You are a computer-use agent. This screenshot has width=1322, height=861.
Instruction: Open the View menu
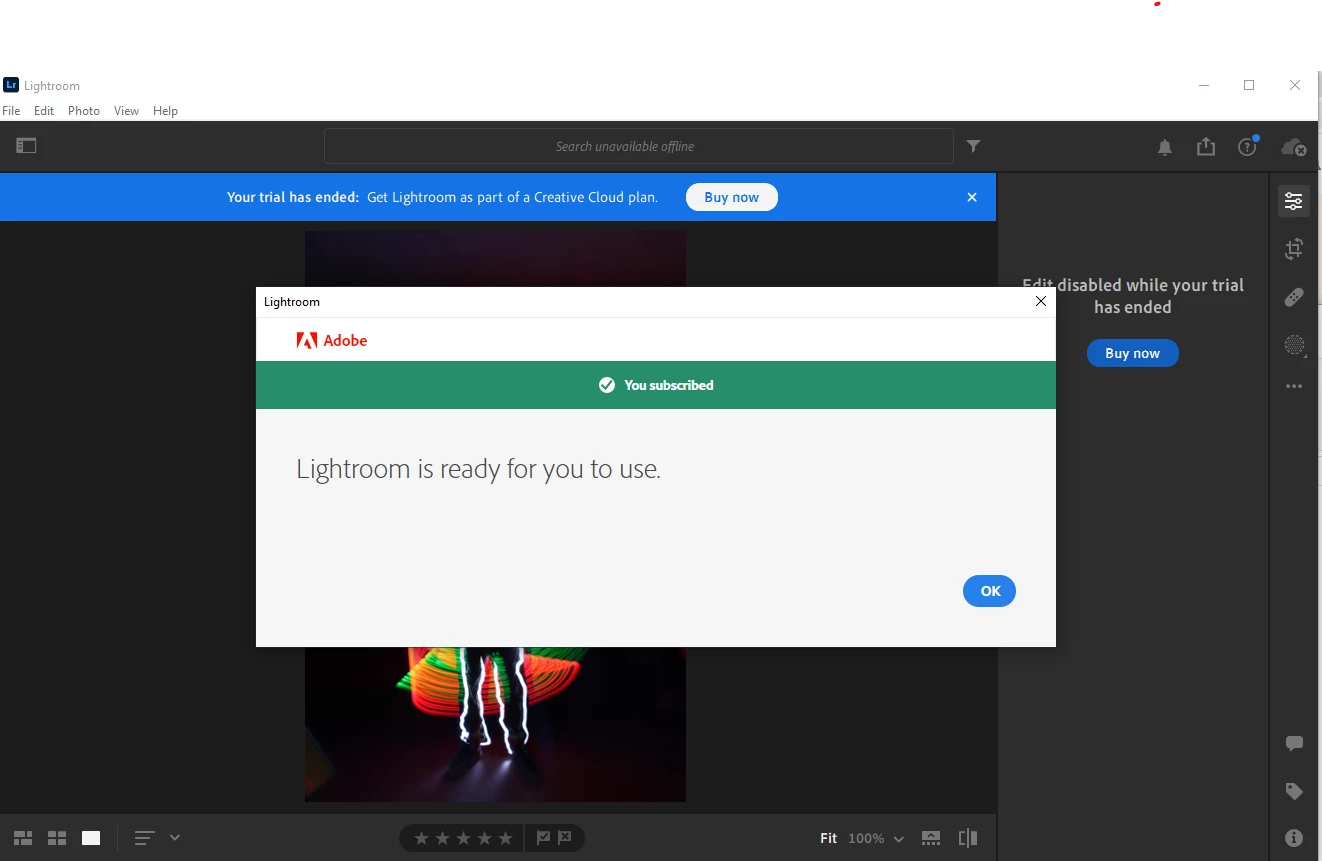[126, 111]
